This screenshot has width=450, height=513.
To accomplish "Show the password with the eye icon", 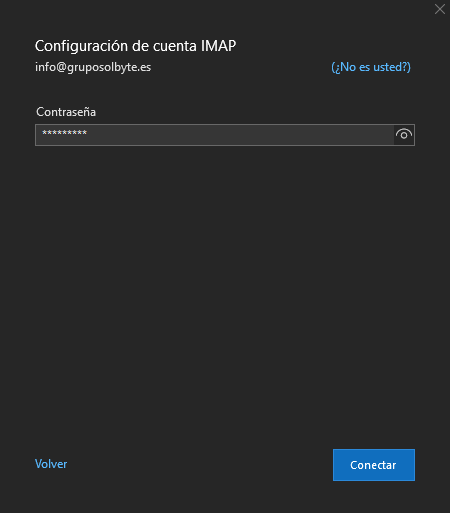I will [x=404, y=135].
